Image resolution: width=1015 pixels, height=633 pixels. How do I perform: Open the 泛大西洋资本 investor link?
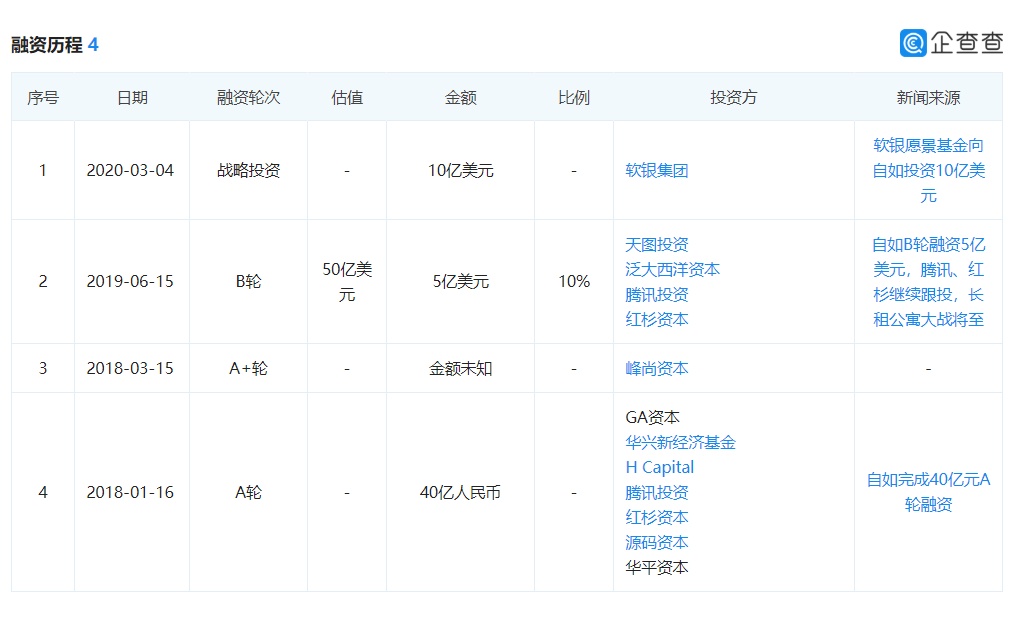(x=673, y=270)
